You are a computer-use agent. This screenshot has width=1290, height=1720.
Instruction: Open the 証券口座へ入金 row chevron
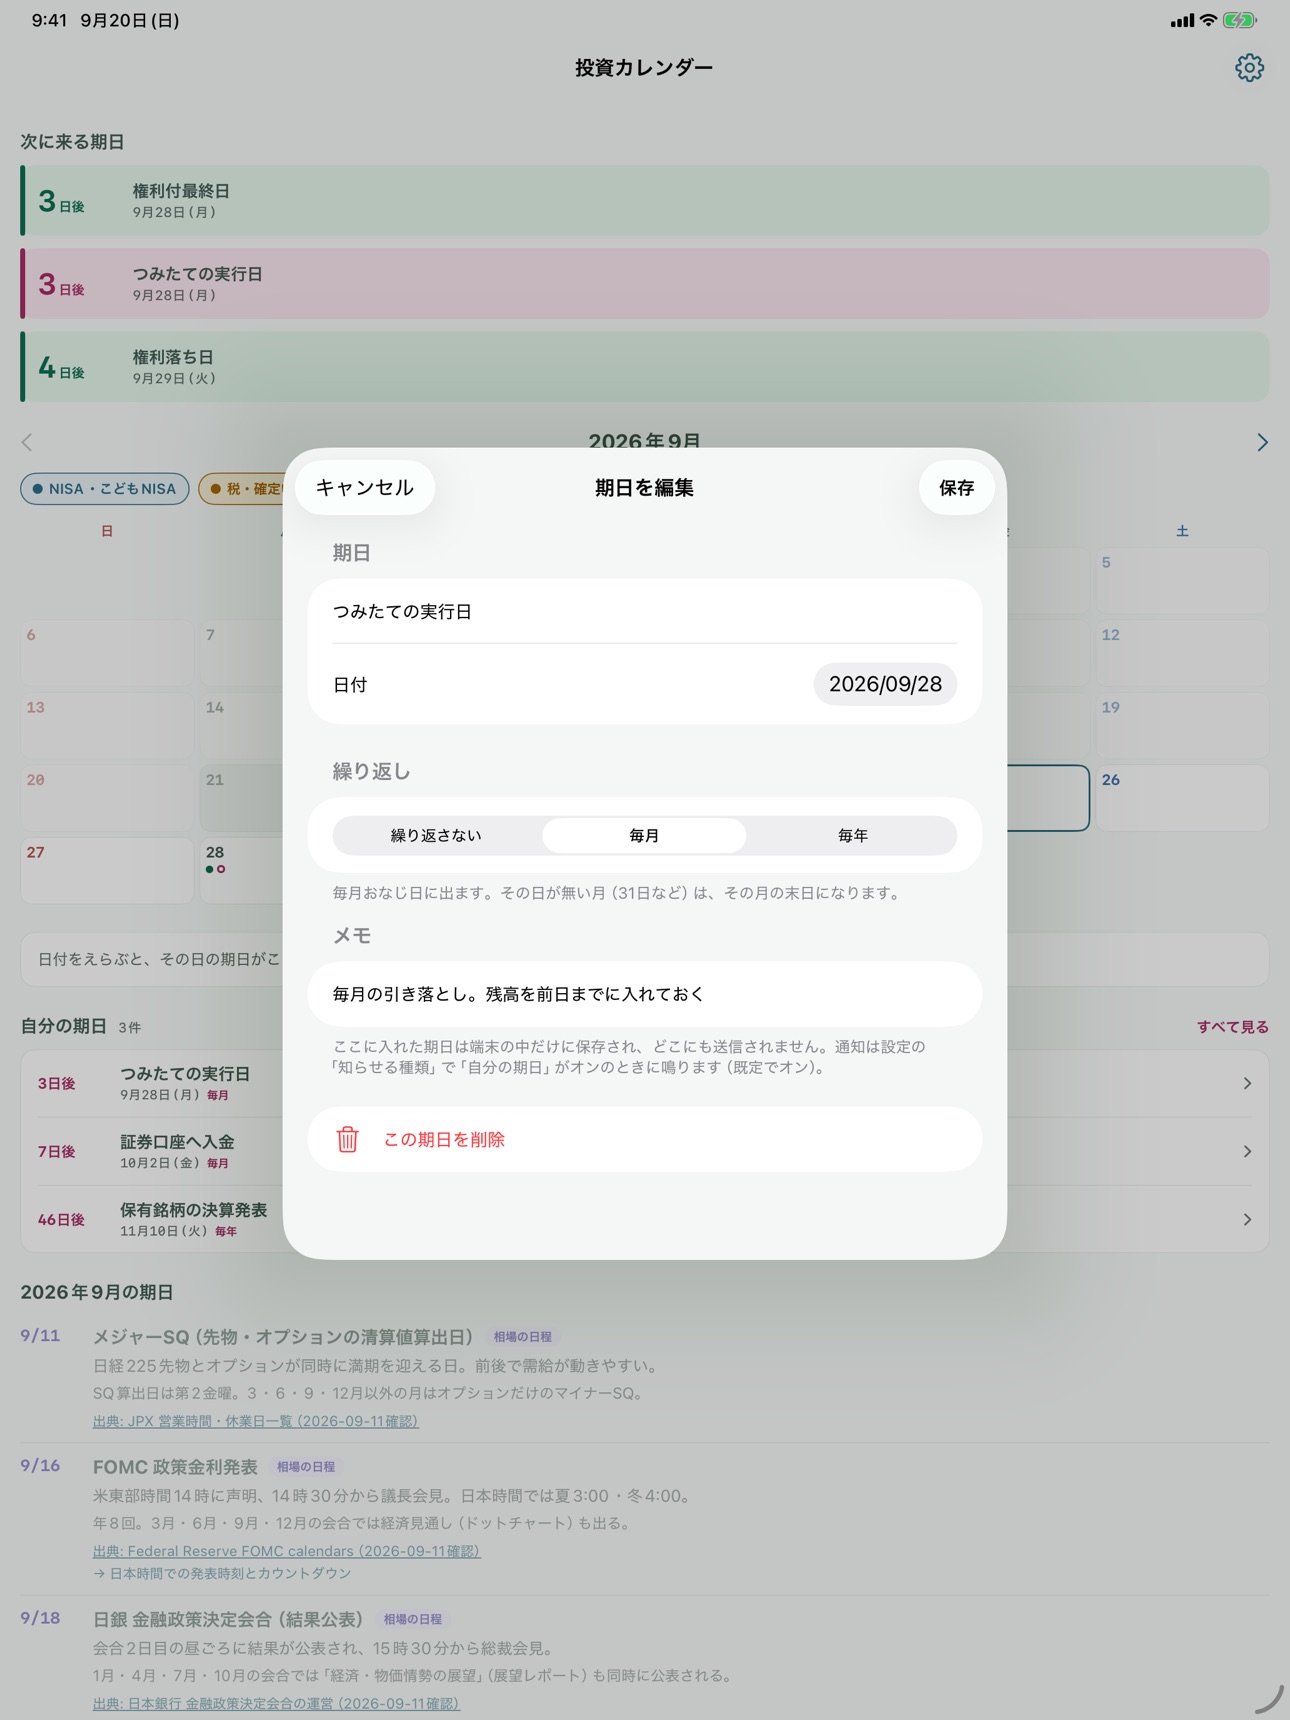tap(1247, 1151)
